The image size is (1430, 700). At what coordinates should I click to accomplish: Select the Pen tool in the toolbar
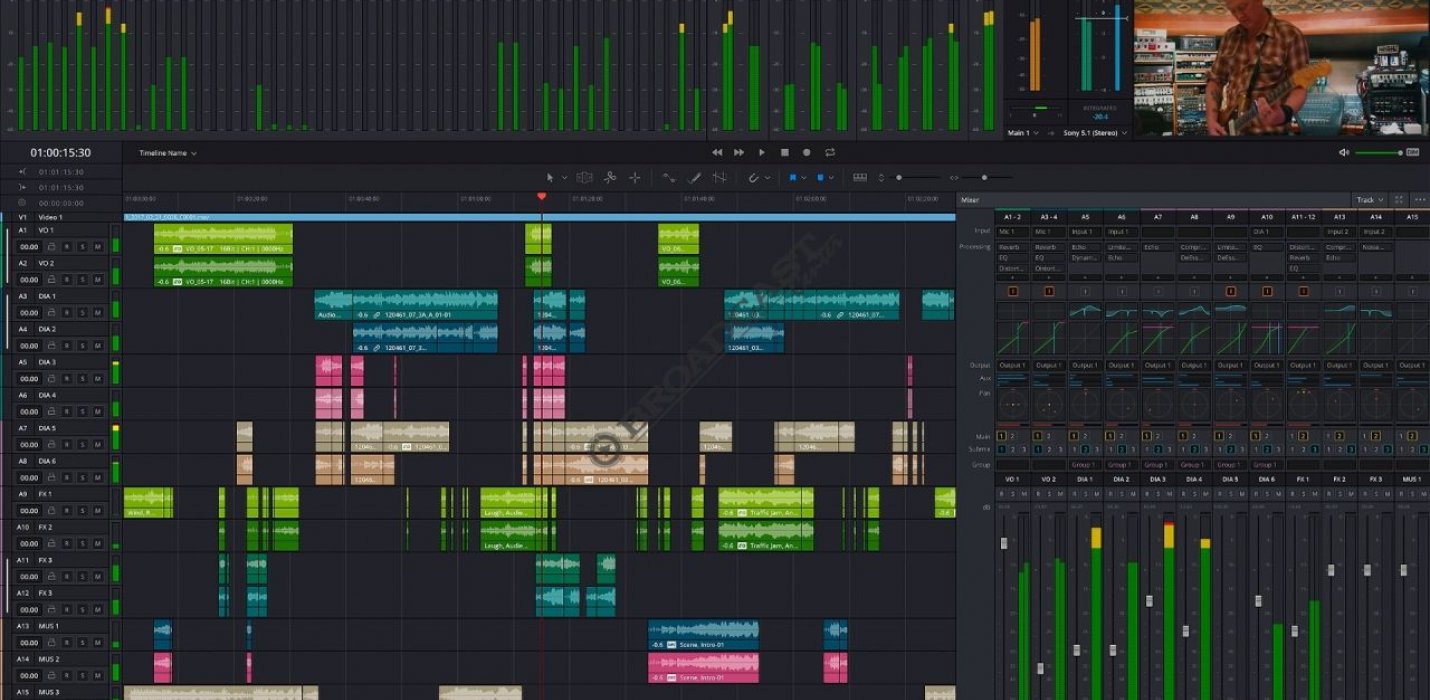695,180
